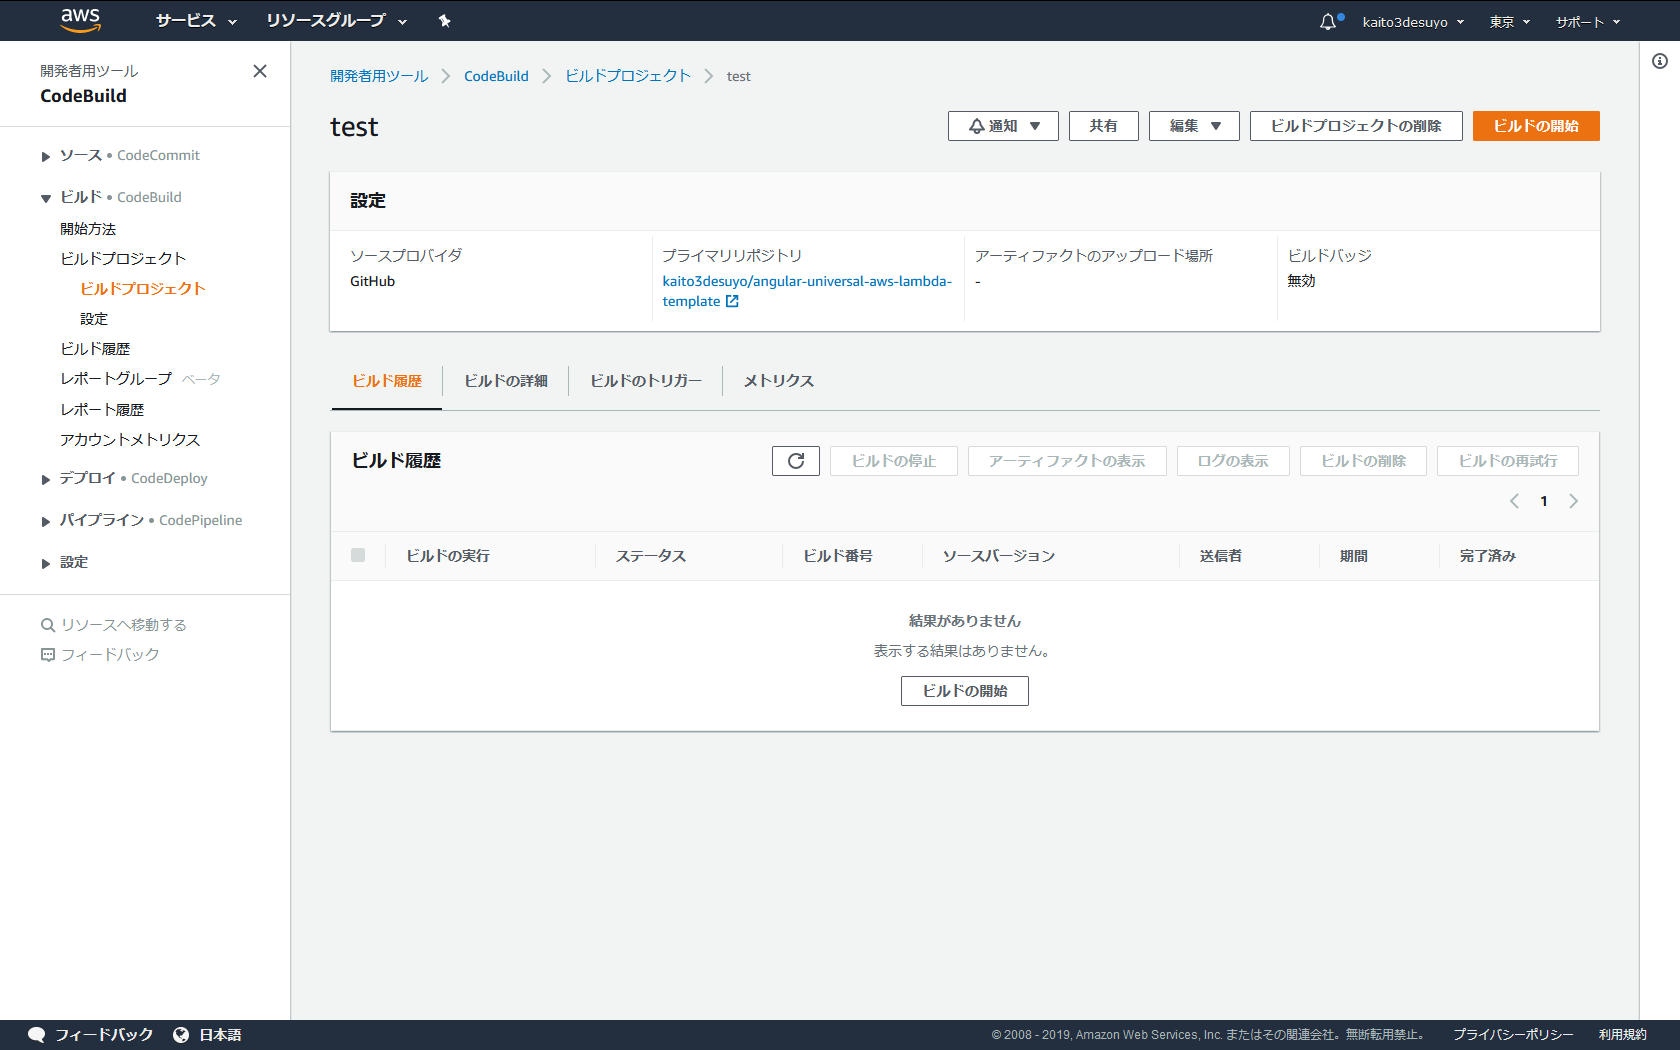Sort by the ステータス column header

[651, 556]
